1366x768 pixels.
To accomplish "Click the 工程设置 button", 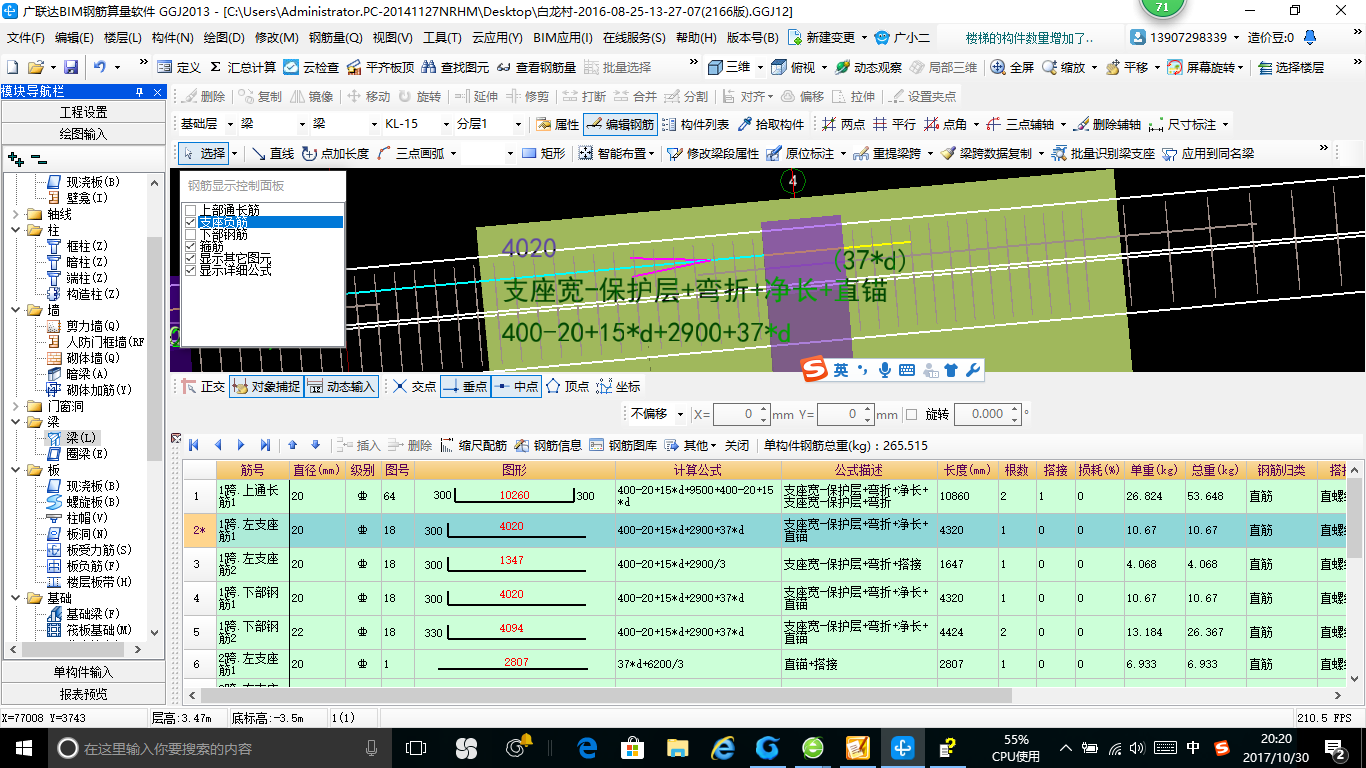I will 83,112.
